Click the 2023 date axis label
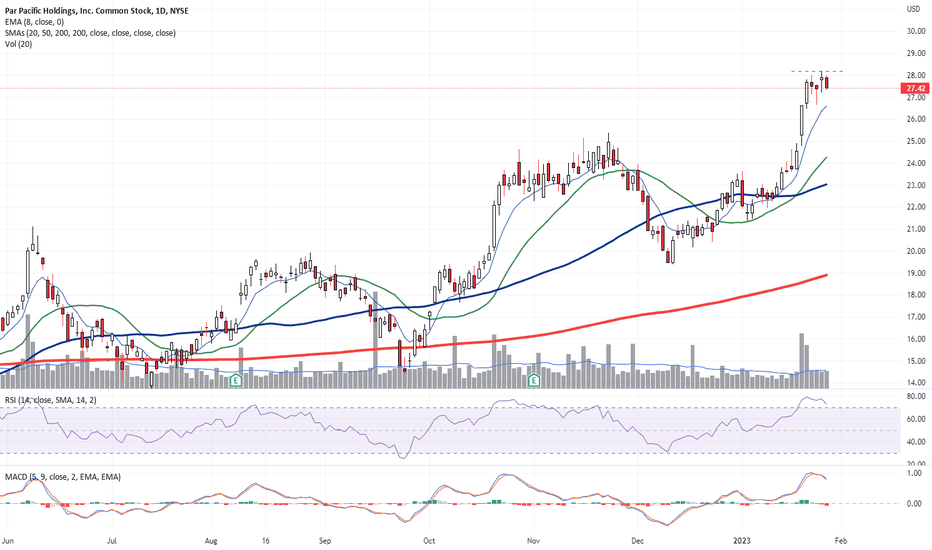 click(742, 541)
